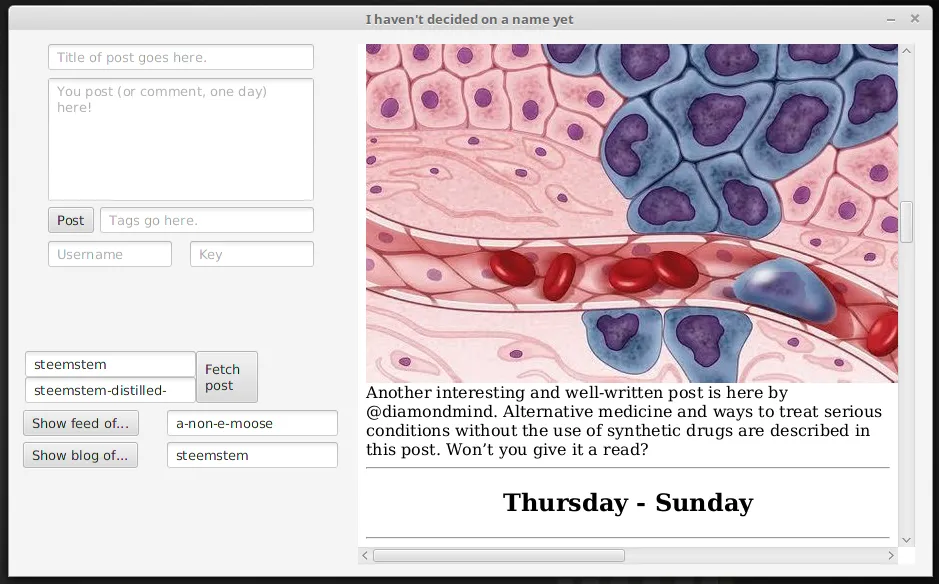The image size is (939, 584).
Task: Click the 'Show blog of...' button
Action: [x=80, y=455]
